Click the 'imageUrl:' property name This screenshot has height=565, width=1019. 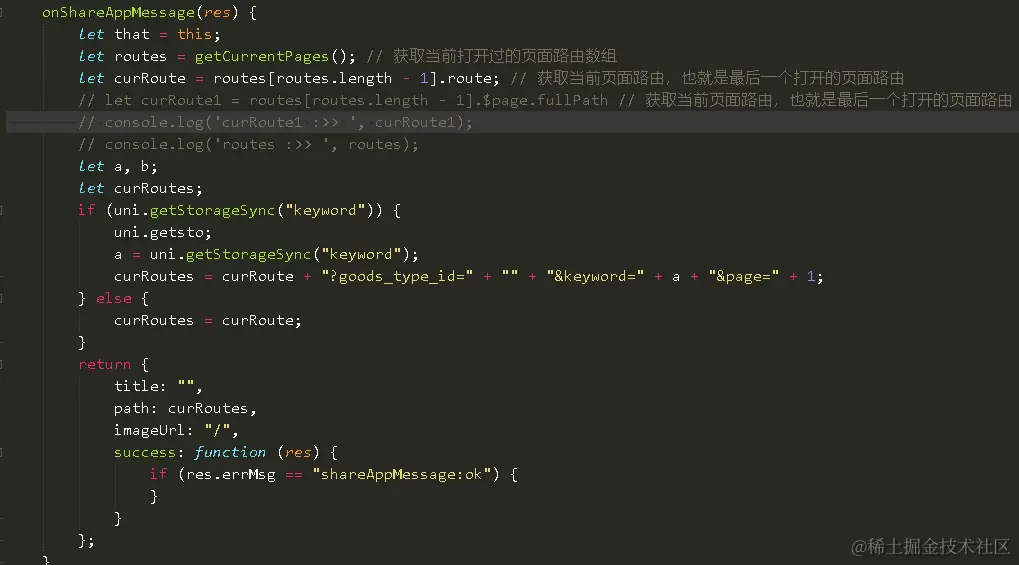(153, 430)
